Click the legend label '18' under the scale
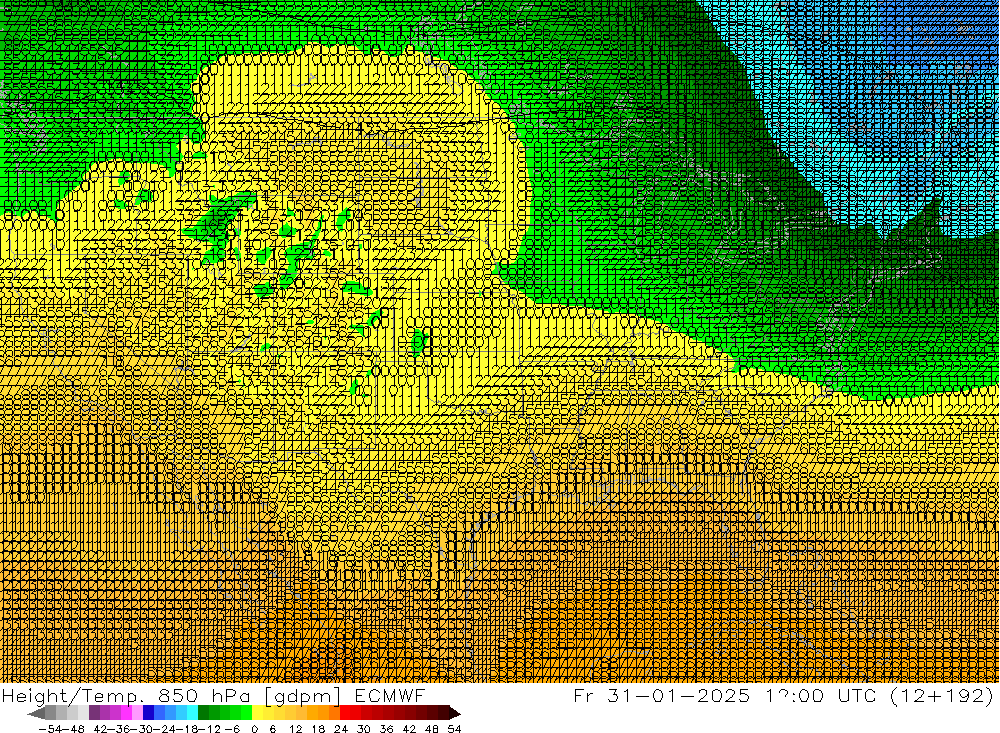 point(318,729)
